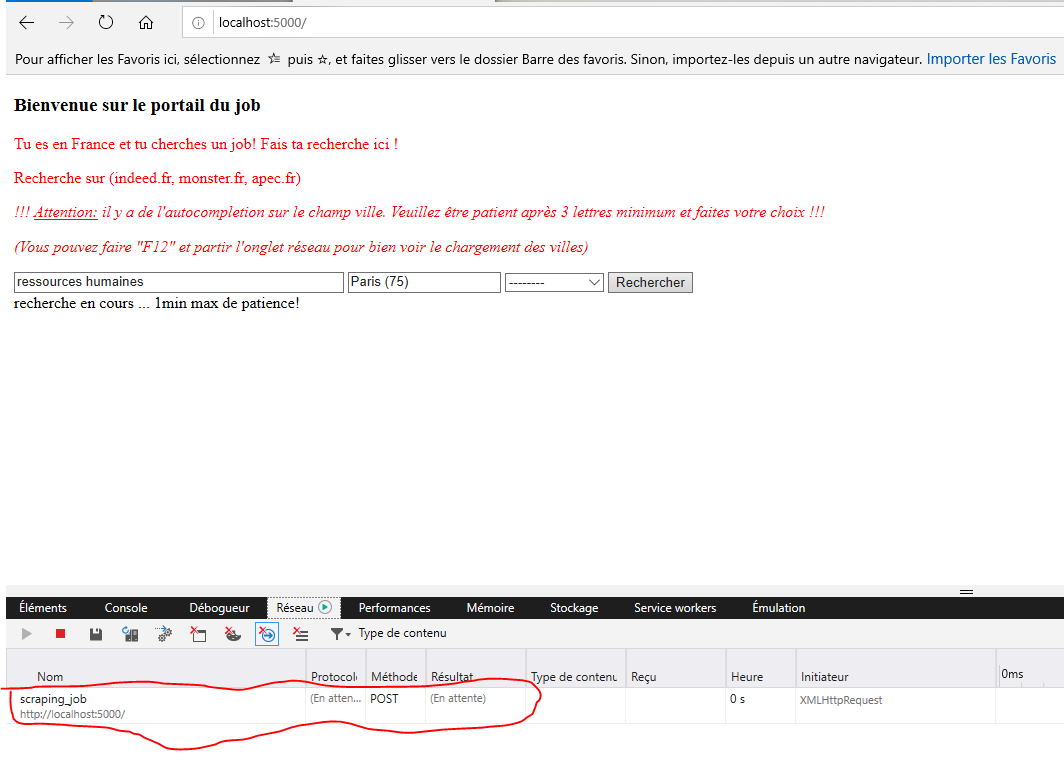
Task: Open the Émulation tab
Action: tap(778, 608)
